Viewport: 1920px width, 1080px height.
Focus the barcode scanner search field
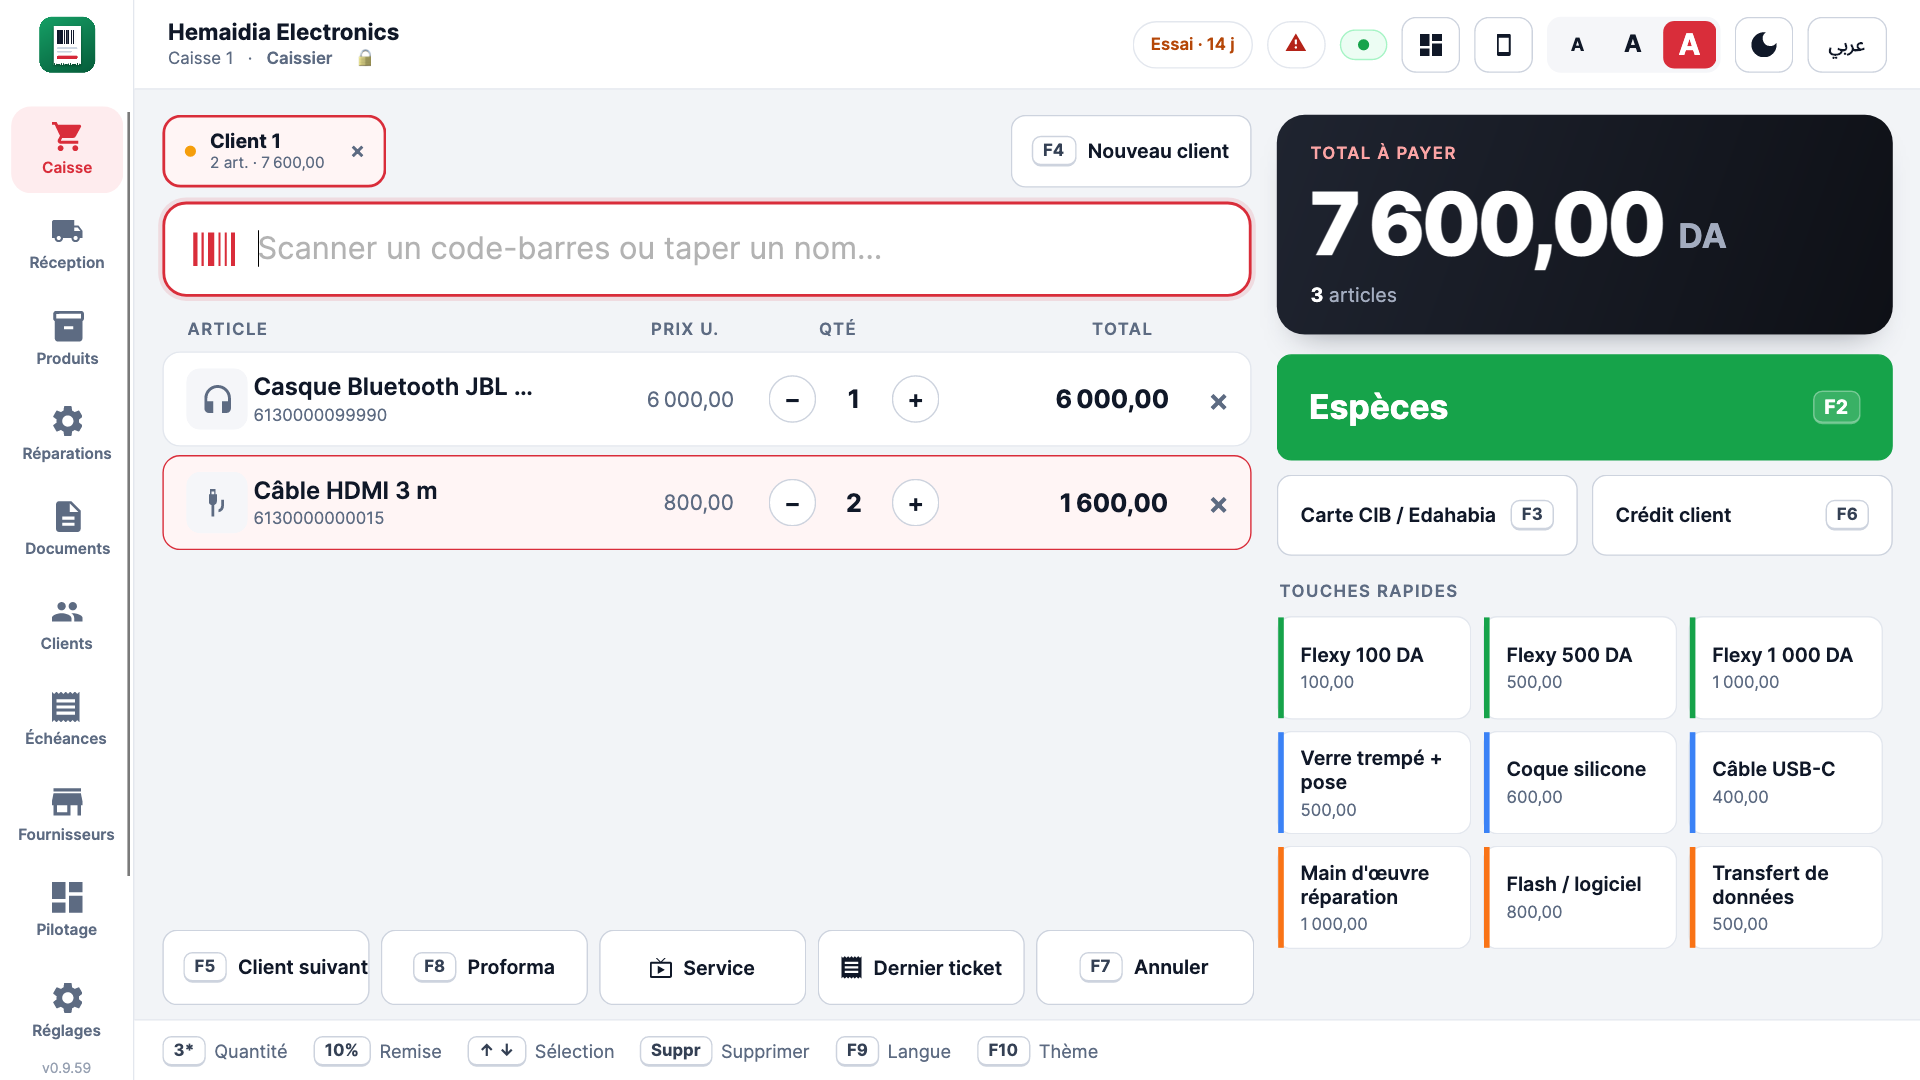(707, 249)
